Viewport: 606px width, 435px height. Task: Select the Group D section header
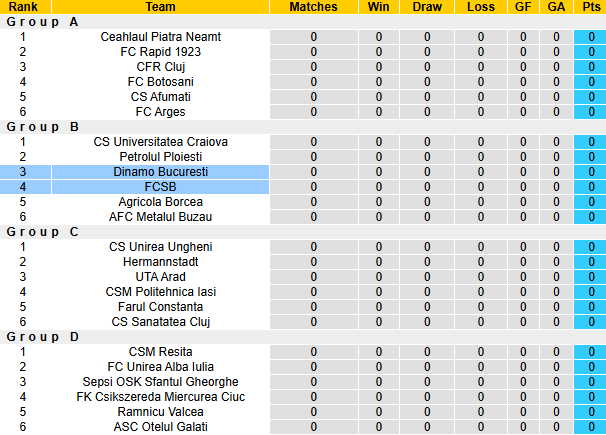[x=43, y=337]
